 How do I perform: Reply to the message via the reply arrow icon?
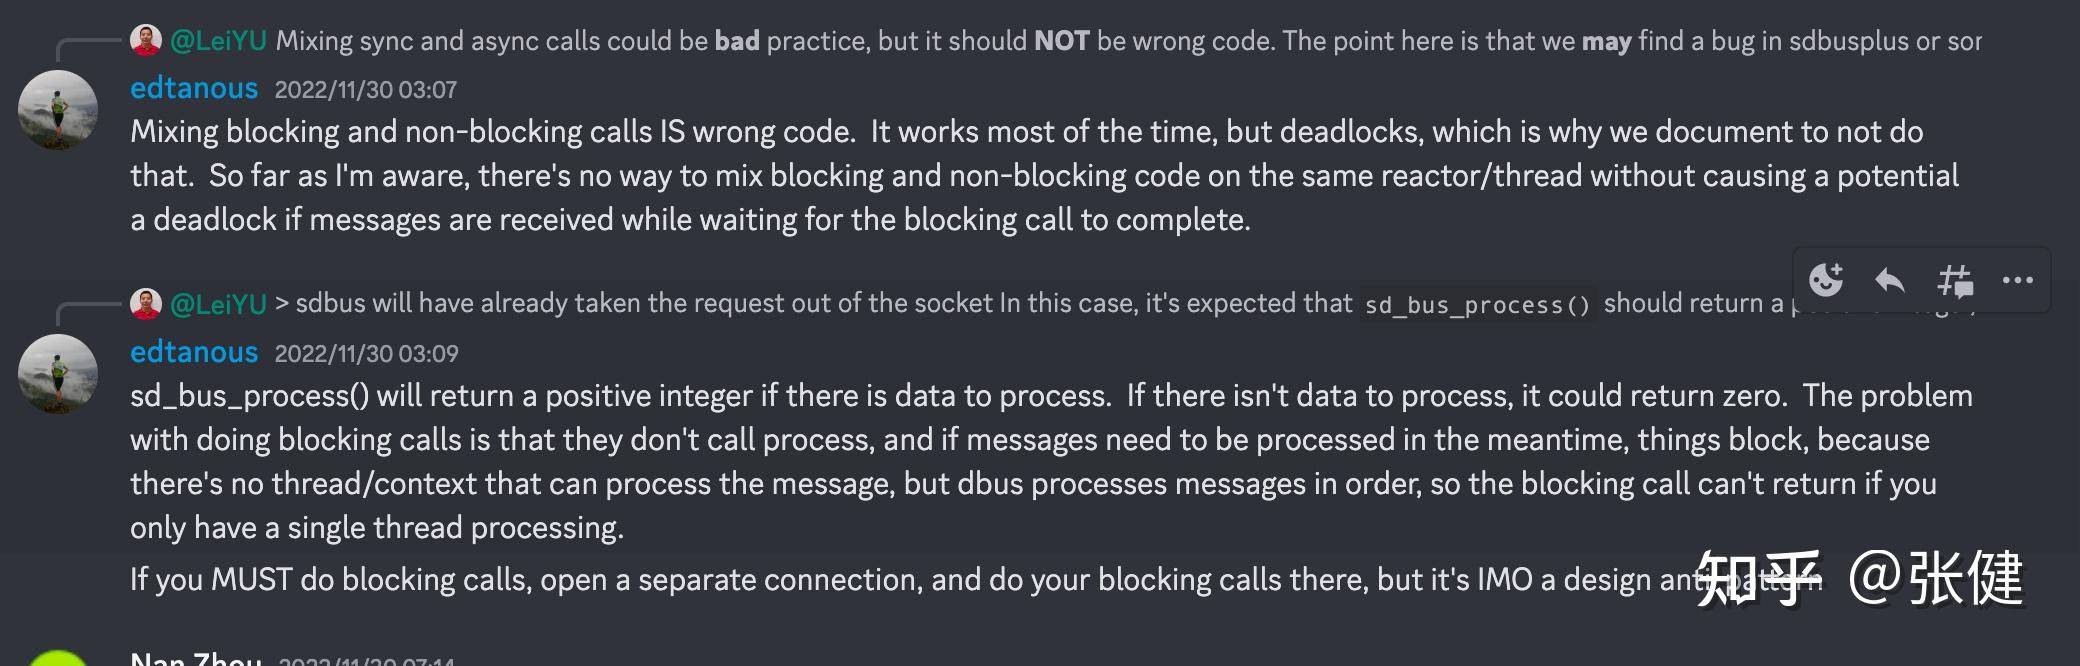click(x=1891, y=281)
